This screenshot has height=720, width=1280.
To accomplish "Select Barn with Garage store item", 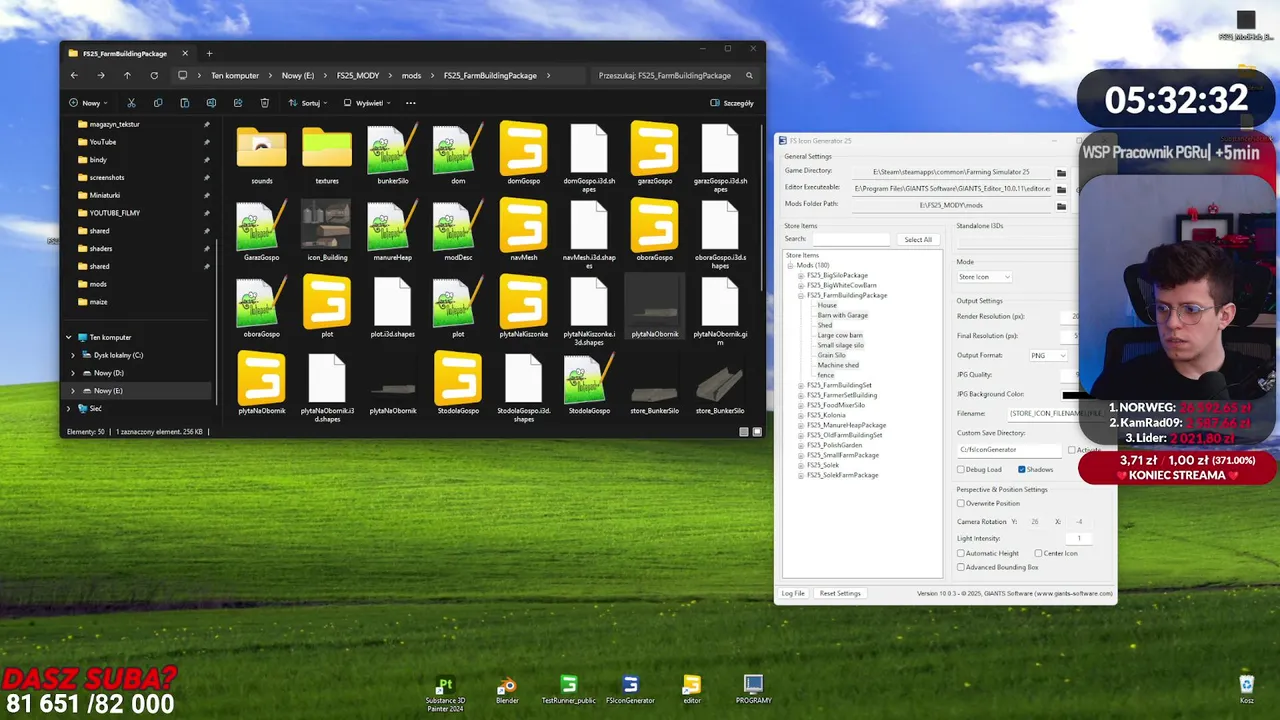I will pyautogui.click(x=842, y=315).
